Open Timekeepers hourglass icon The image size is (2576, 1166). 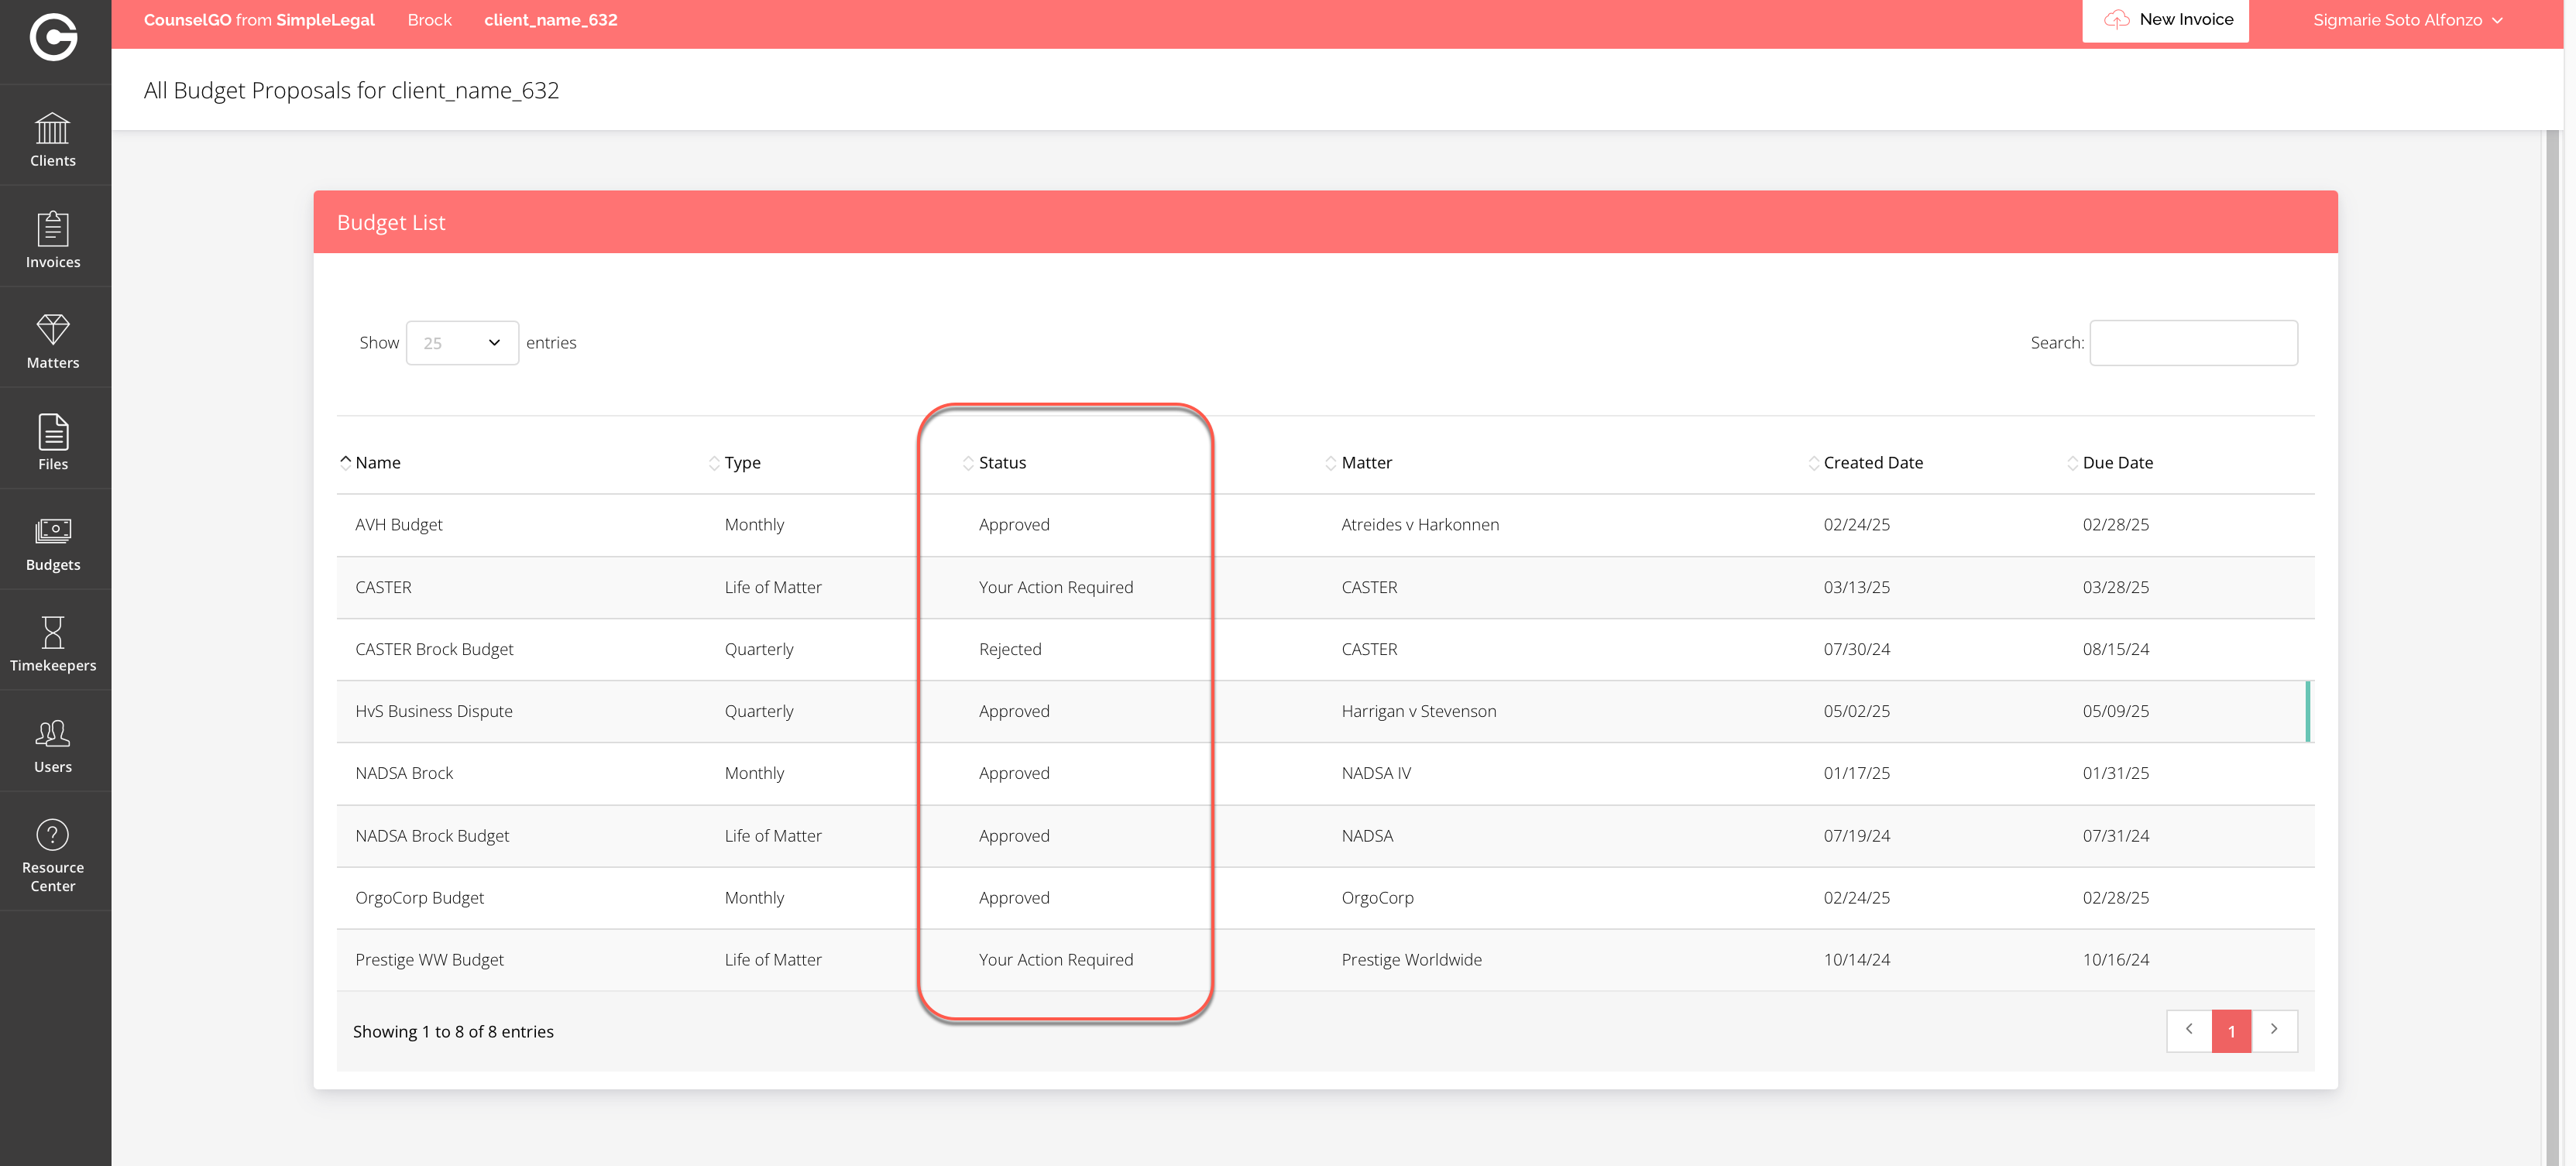tap(53, 633)
